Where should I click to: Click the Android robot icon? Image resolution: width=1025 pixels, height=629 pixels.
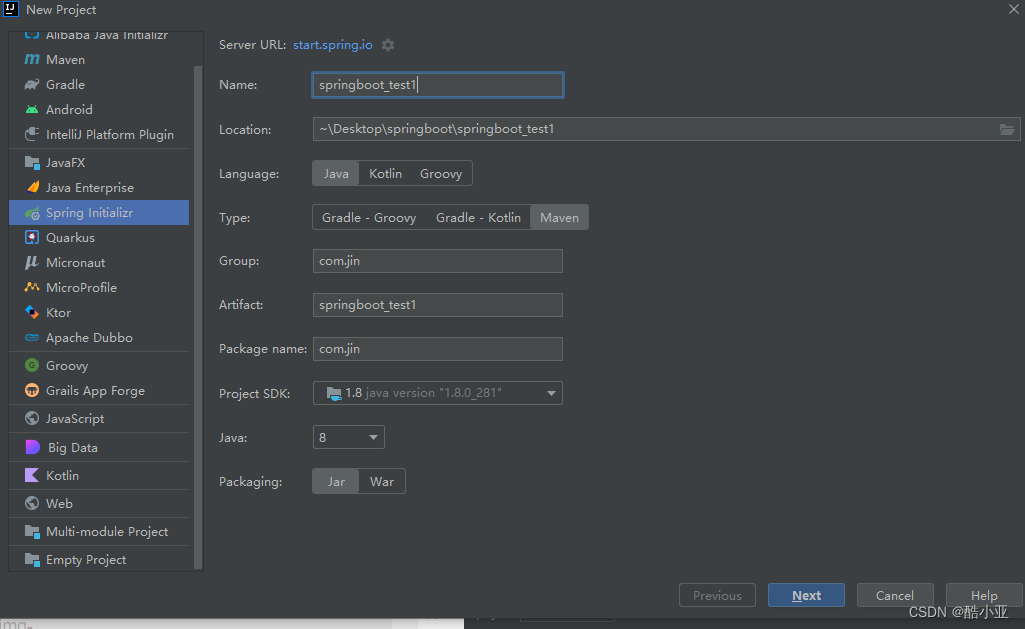click(x=31, y=109)
